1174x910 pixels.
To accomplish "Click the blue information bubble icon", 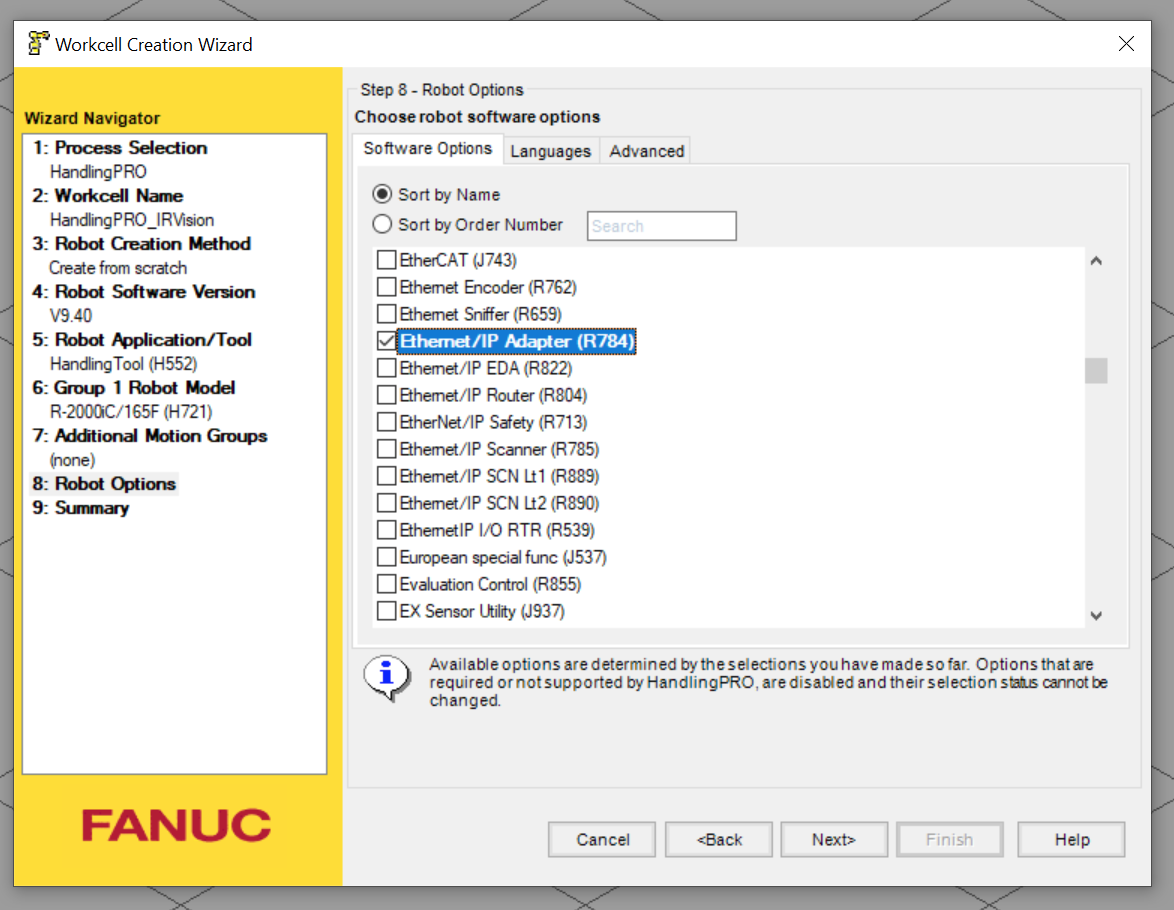I will click(x=386, y=677).
